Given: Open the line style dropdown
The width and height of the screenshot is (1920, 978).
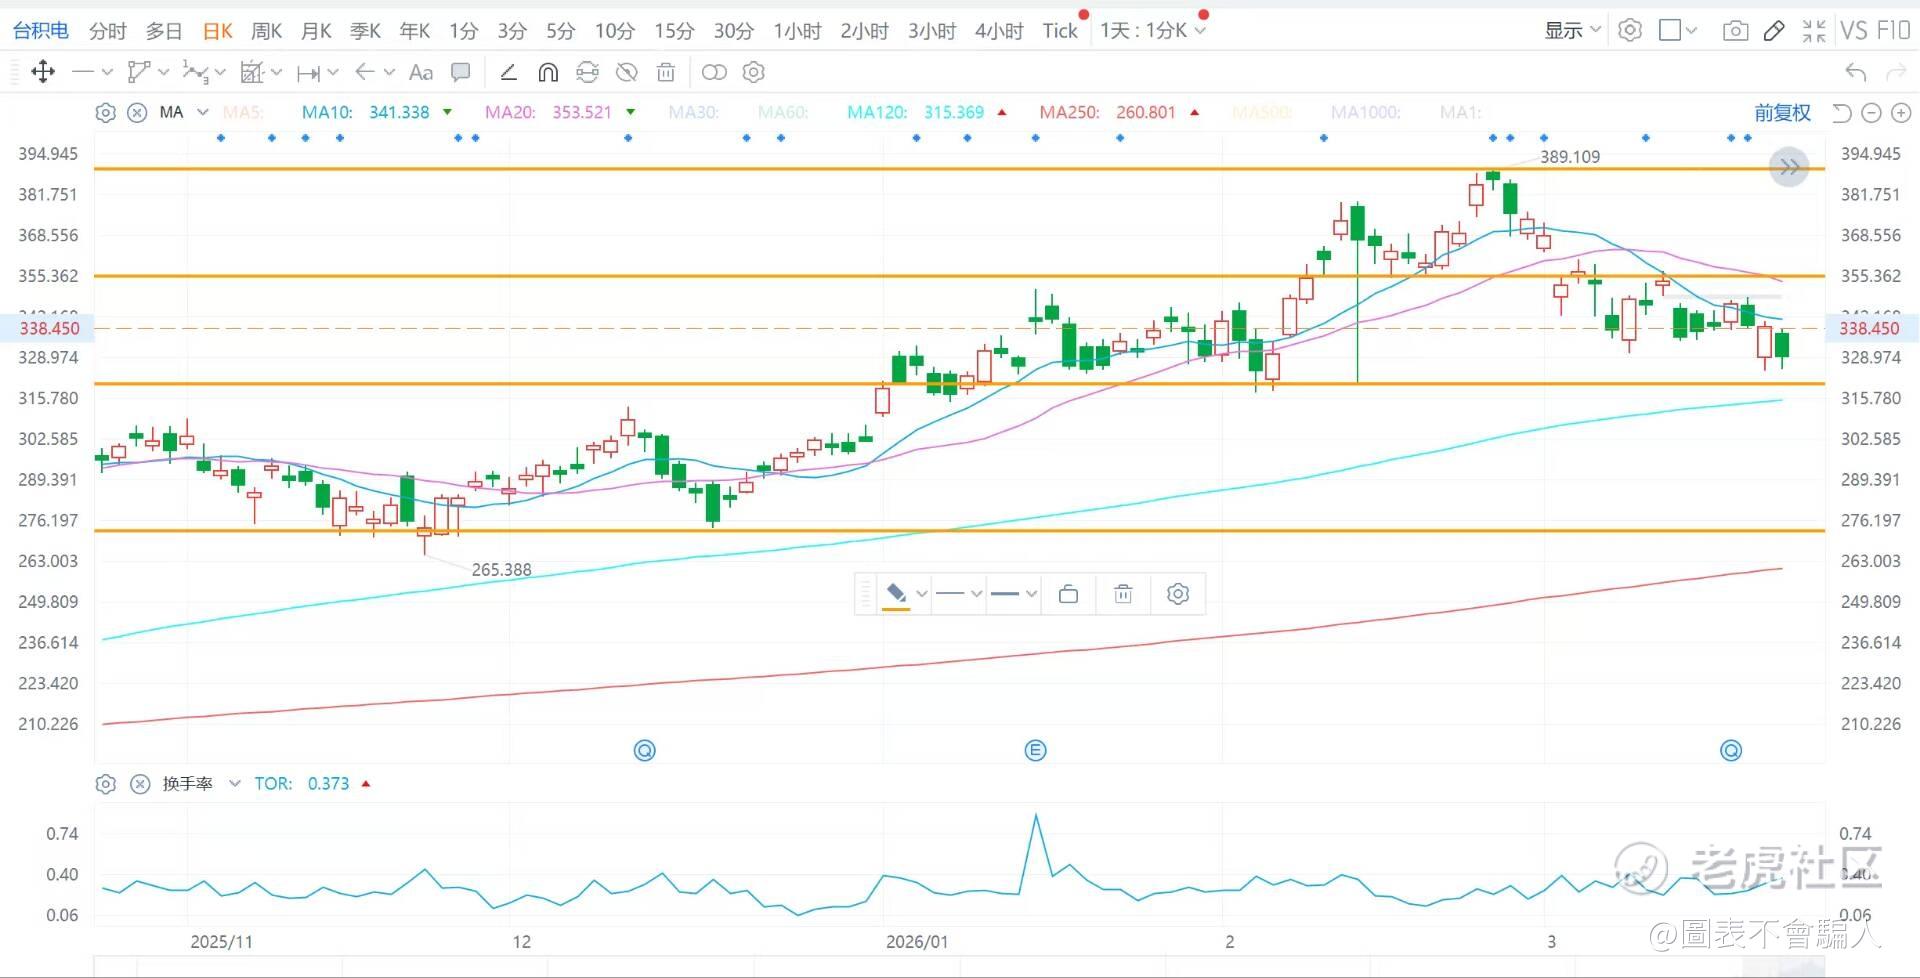Looking at the screenshot, I should click(959, 594).
